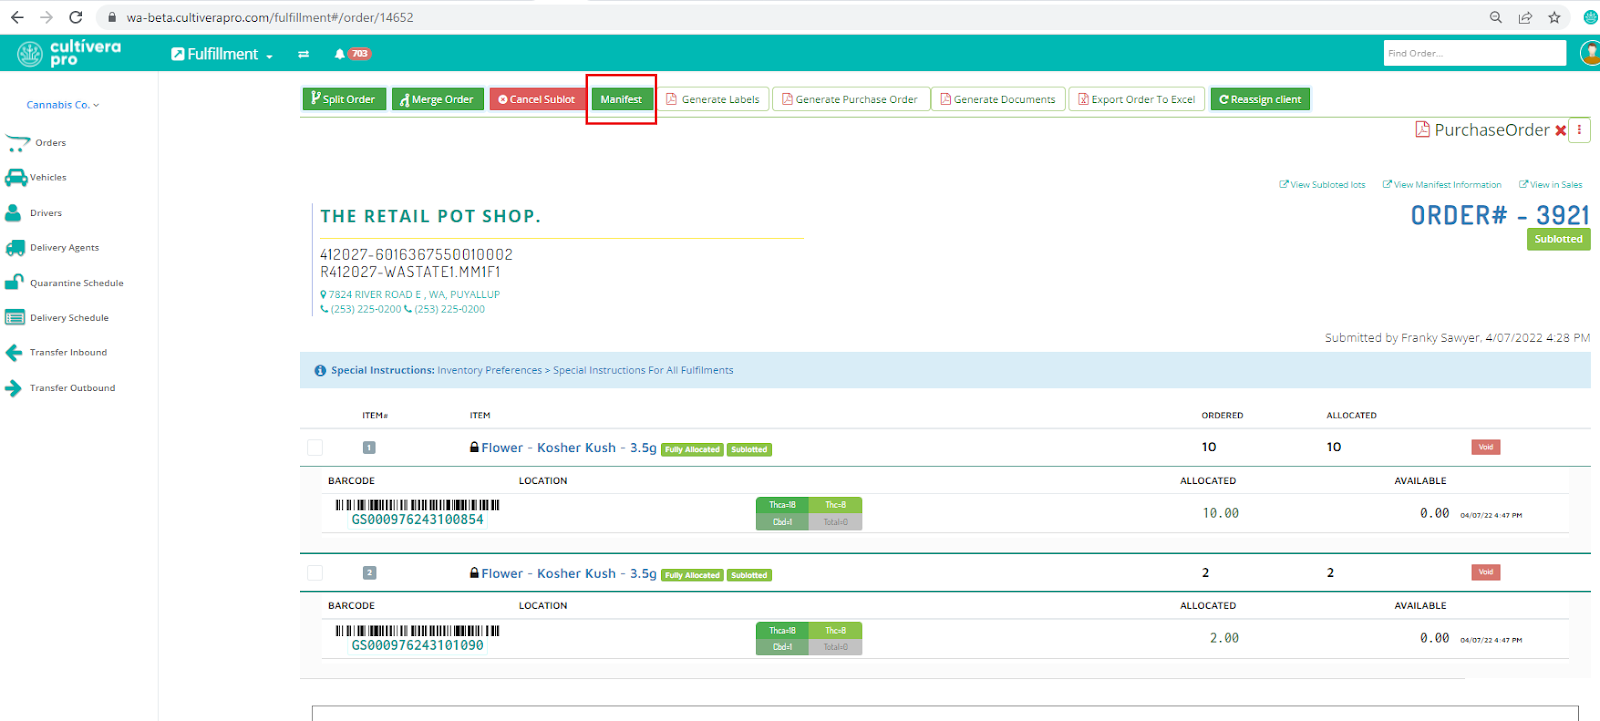Image resolution: width=1600 pixels, height=721 pixels.
Task: Open Delivery Agents in the sidebar
Action: coord(65,248)
